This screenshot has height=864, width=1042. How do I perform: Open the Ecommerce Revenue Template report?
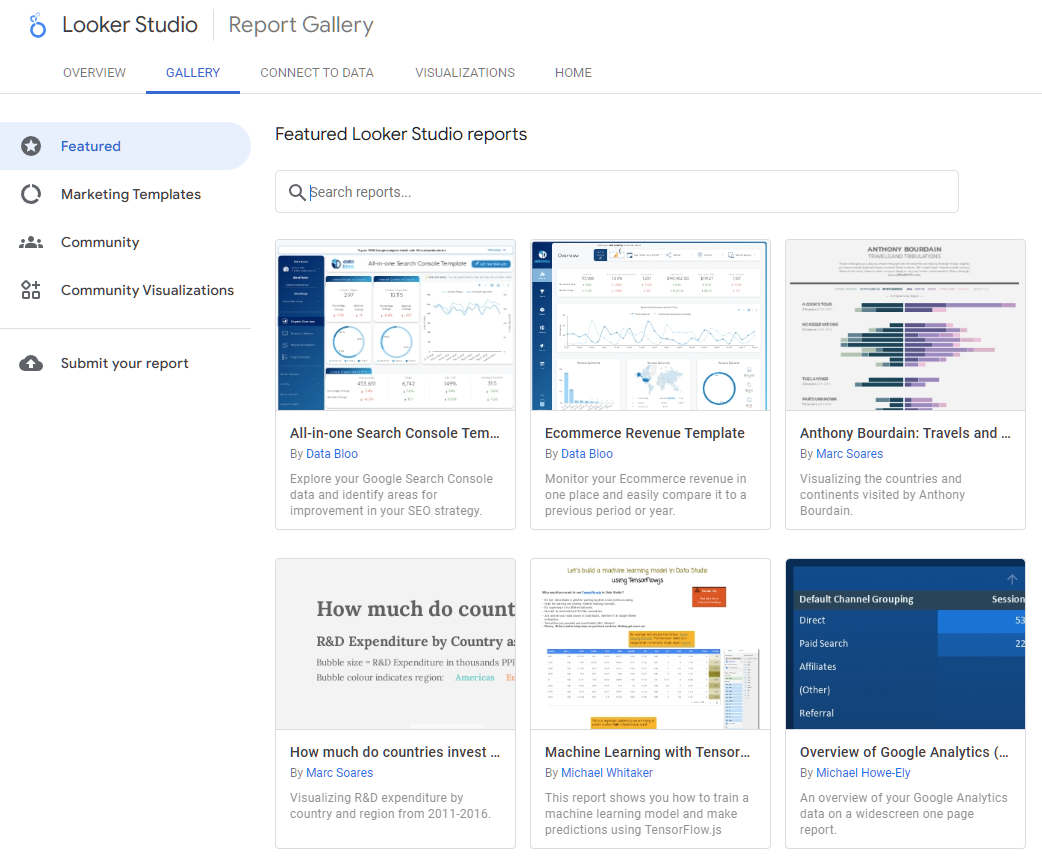[645, 433]
